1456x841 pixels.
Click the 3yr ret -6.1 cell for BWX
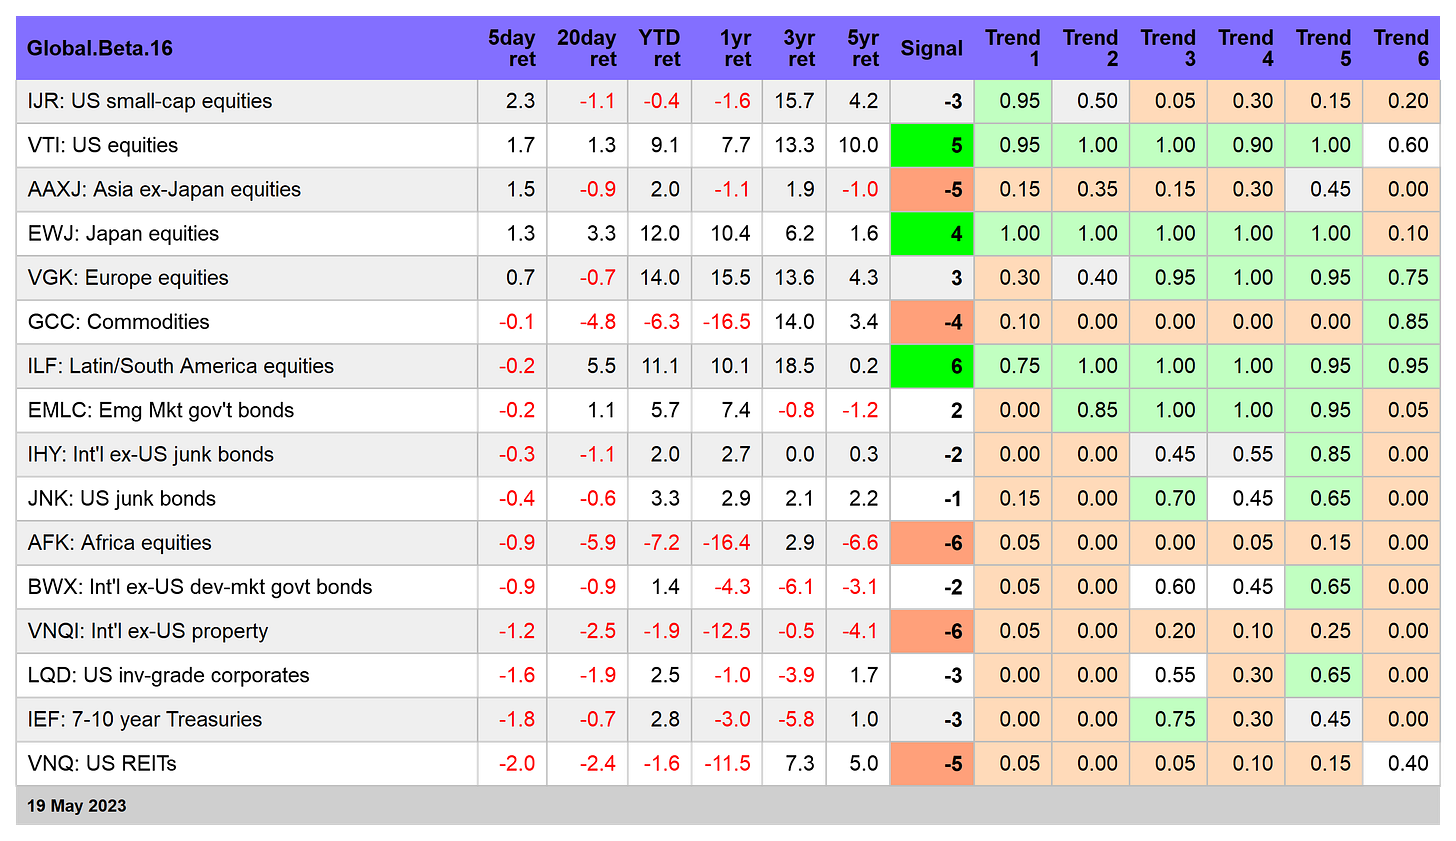click(x=794, y=586)
